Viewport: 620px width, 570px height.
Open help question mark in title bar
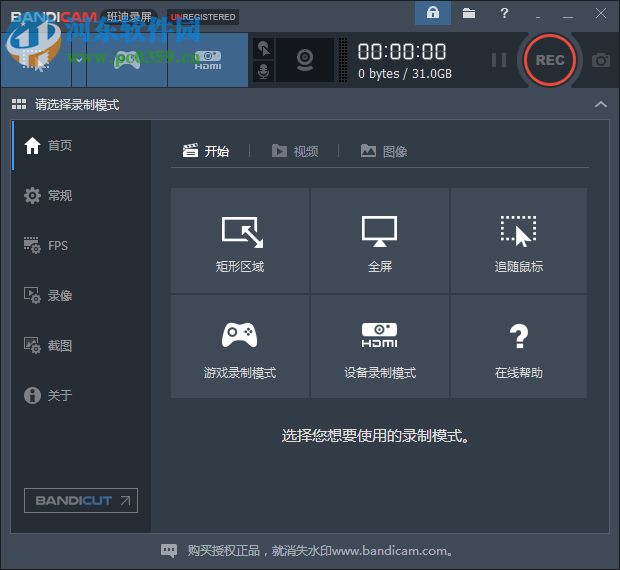[x=504, y=13]
